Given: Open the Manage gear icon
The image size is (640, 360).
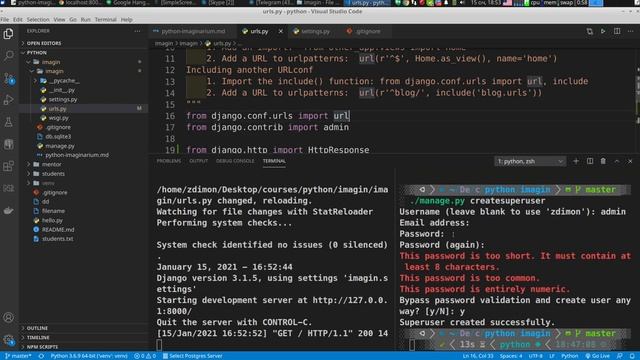Looking at the screenshot, I should [8, 340].
